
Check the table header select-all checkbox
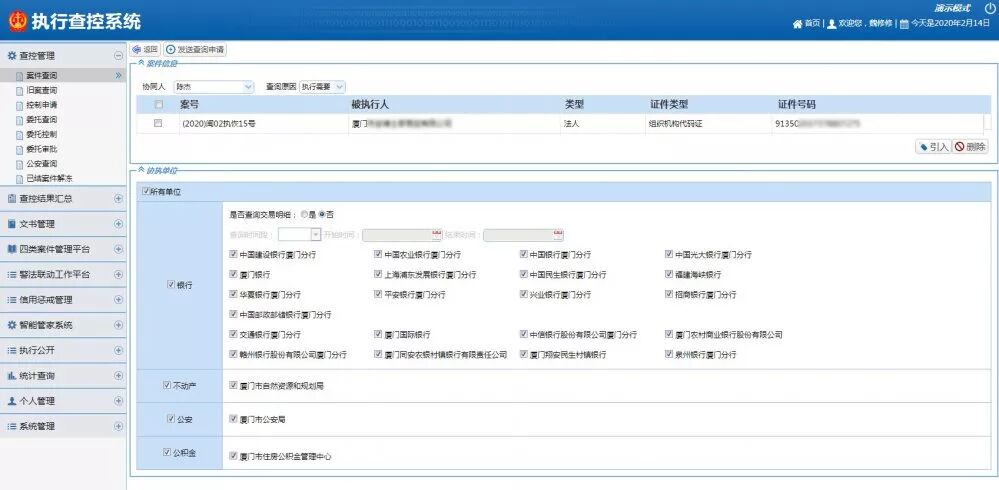(158, 104)
